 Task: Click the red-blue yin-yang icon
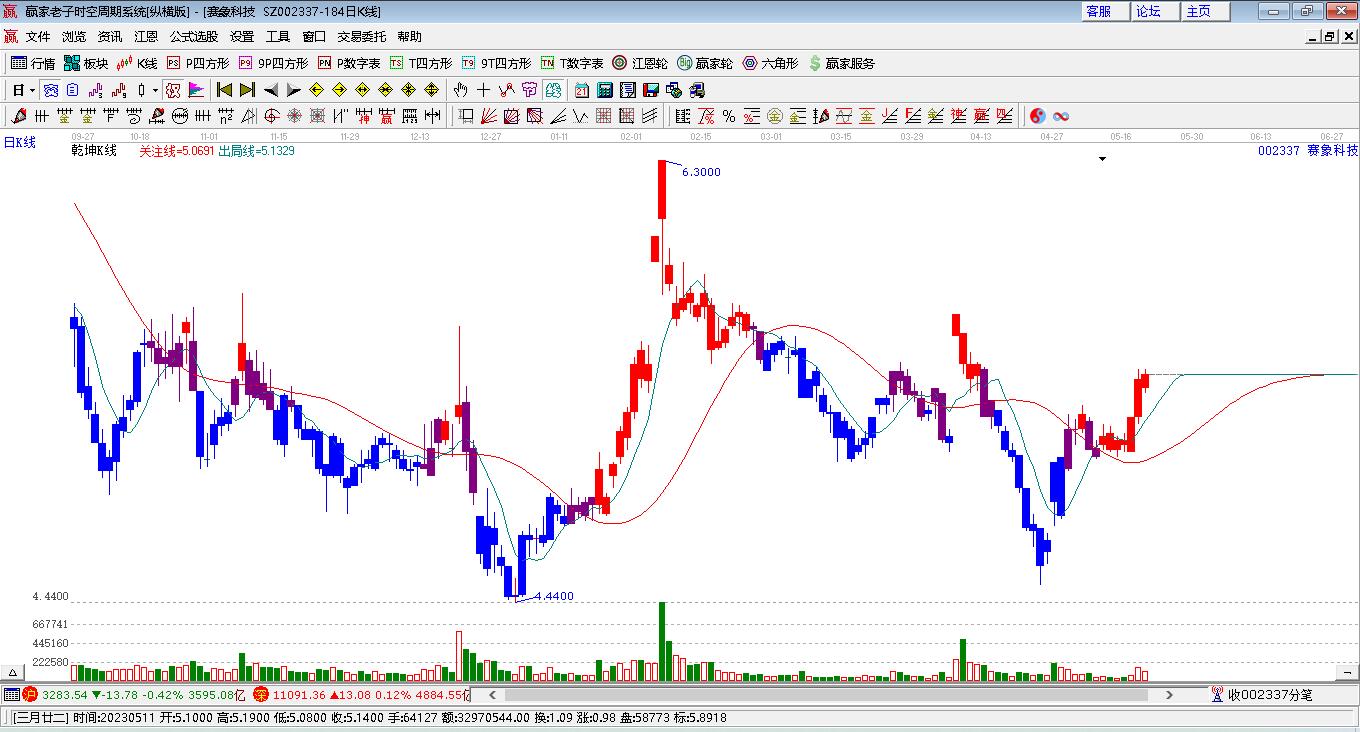click(1037, 116)
